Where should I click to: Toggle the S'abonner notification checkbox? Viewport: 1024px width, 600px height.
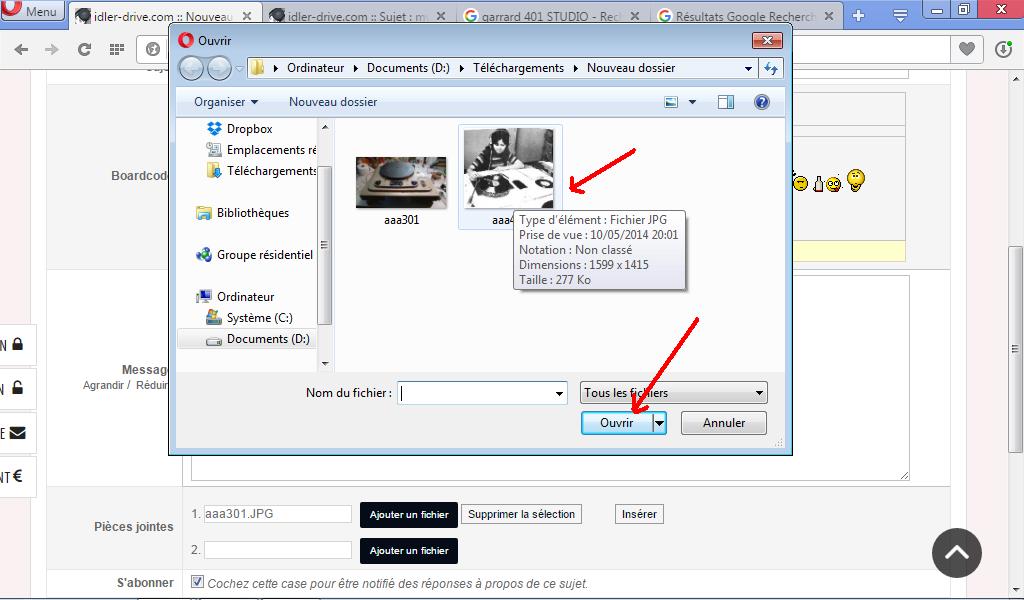click(197, 582)
